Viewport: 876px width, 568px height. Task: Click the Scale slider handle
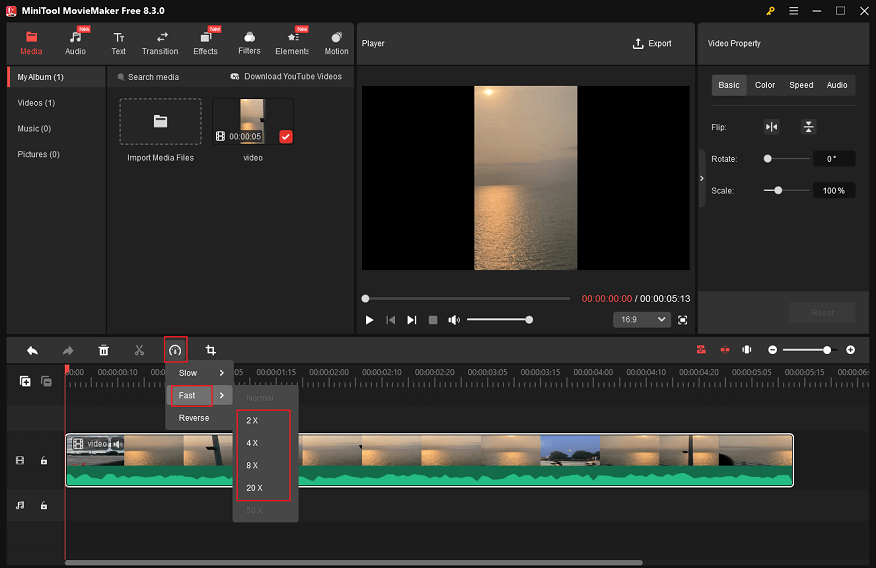778,190
